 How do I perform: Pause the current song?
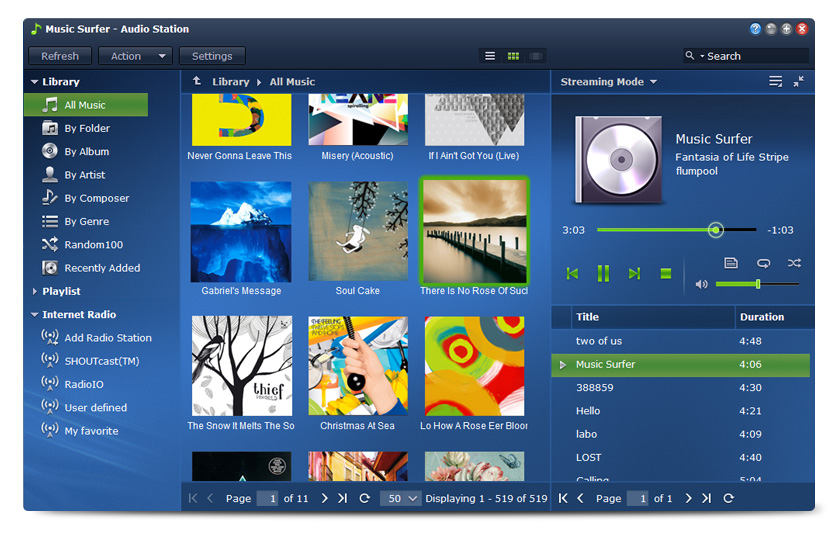point(603,274)
